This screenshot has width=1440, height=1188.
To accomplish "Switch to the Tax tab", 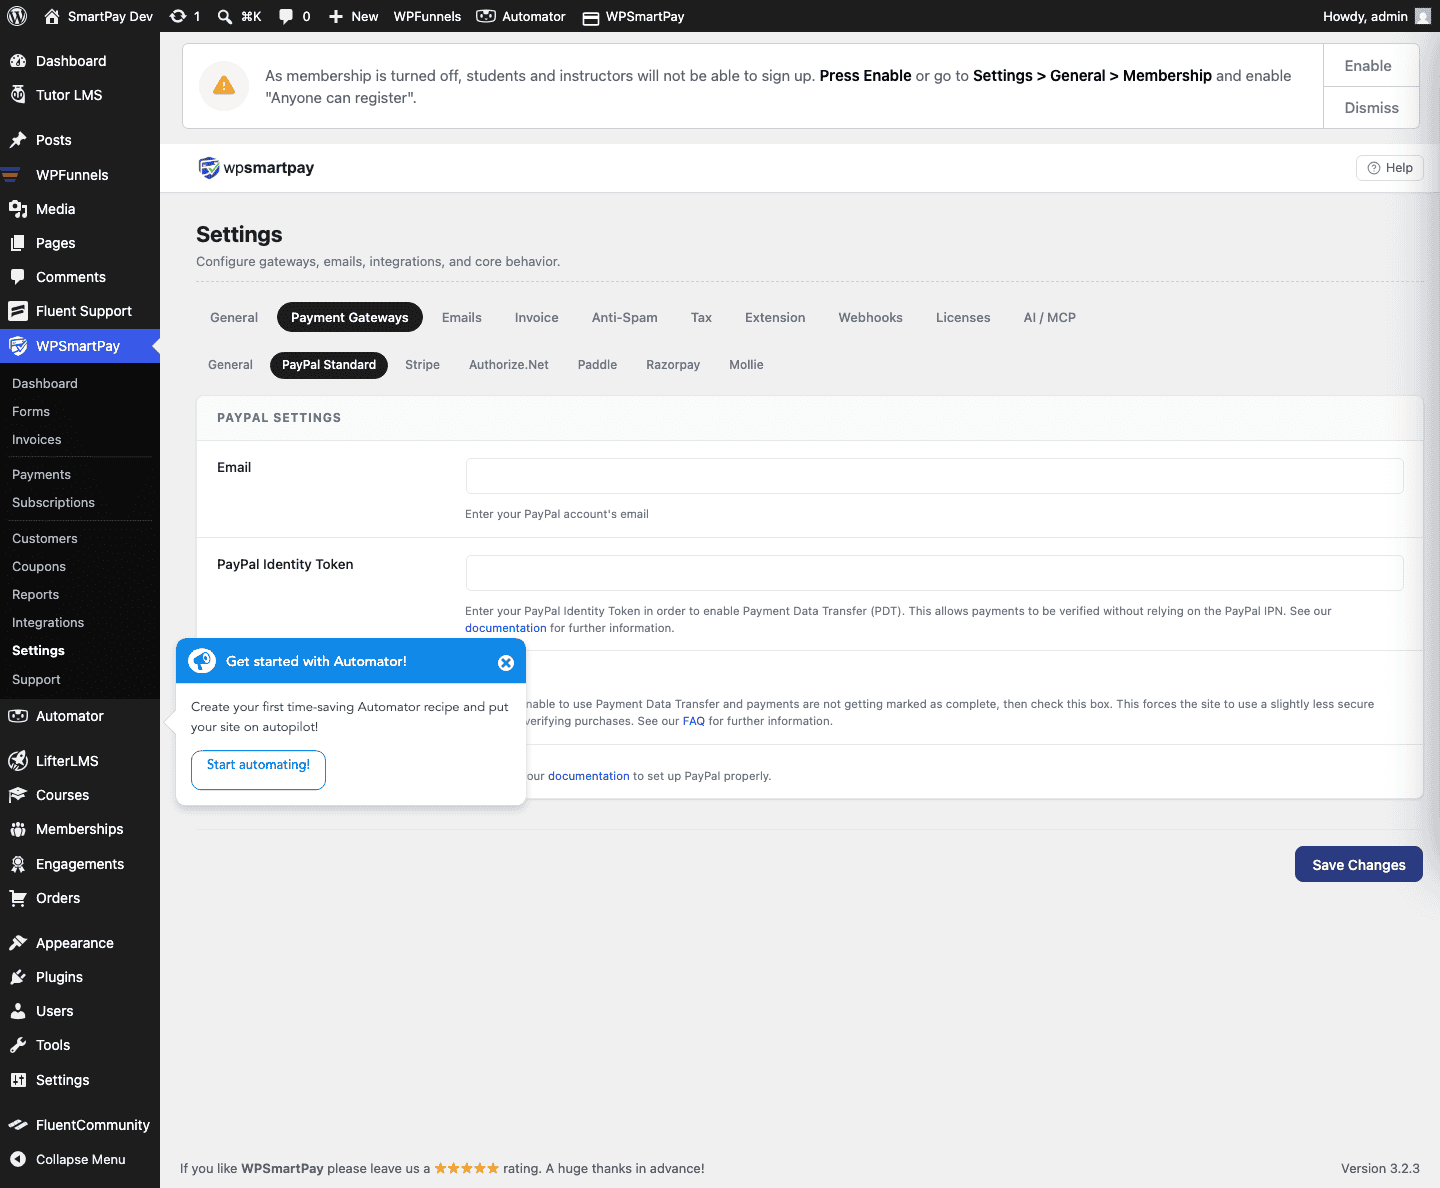I will (x=701, y=318).
